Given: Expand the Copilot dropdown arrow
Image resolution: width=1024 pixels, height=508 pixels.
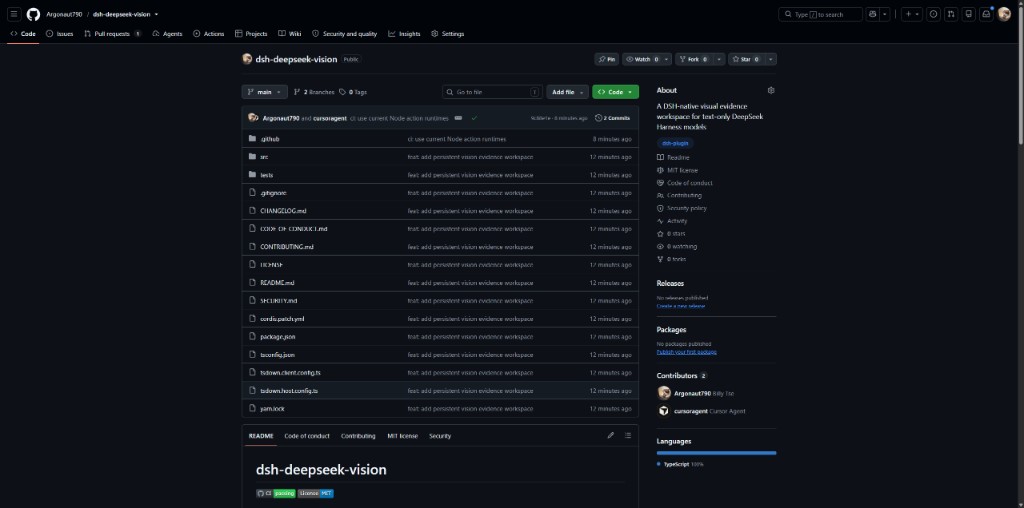Looking at the screenshot, I should click(885, 14).
